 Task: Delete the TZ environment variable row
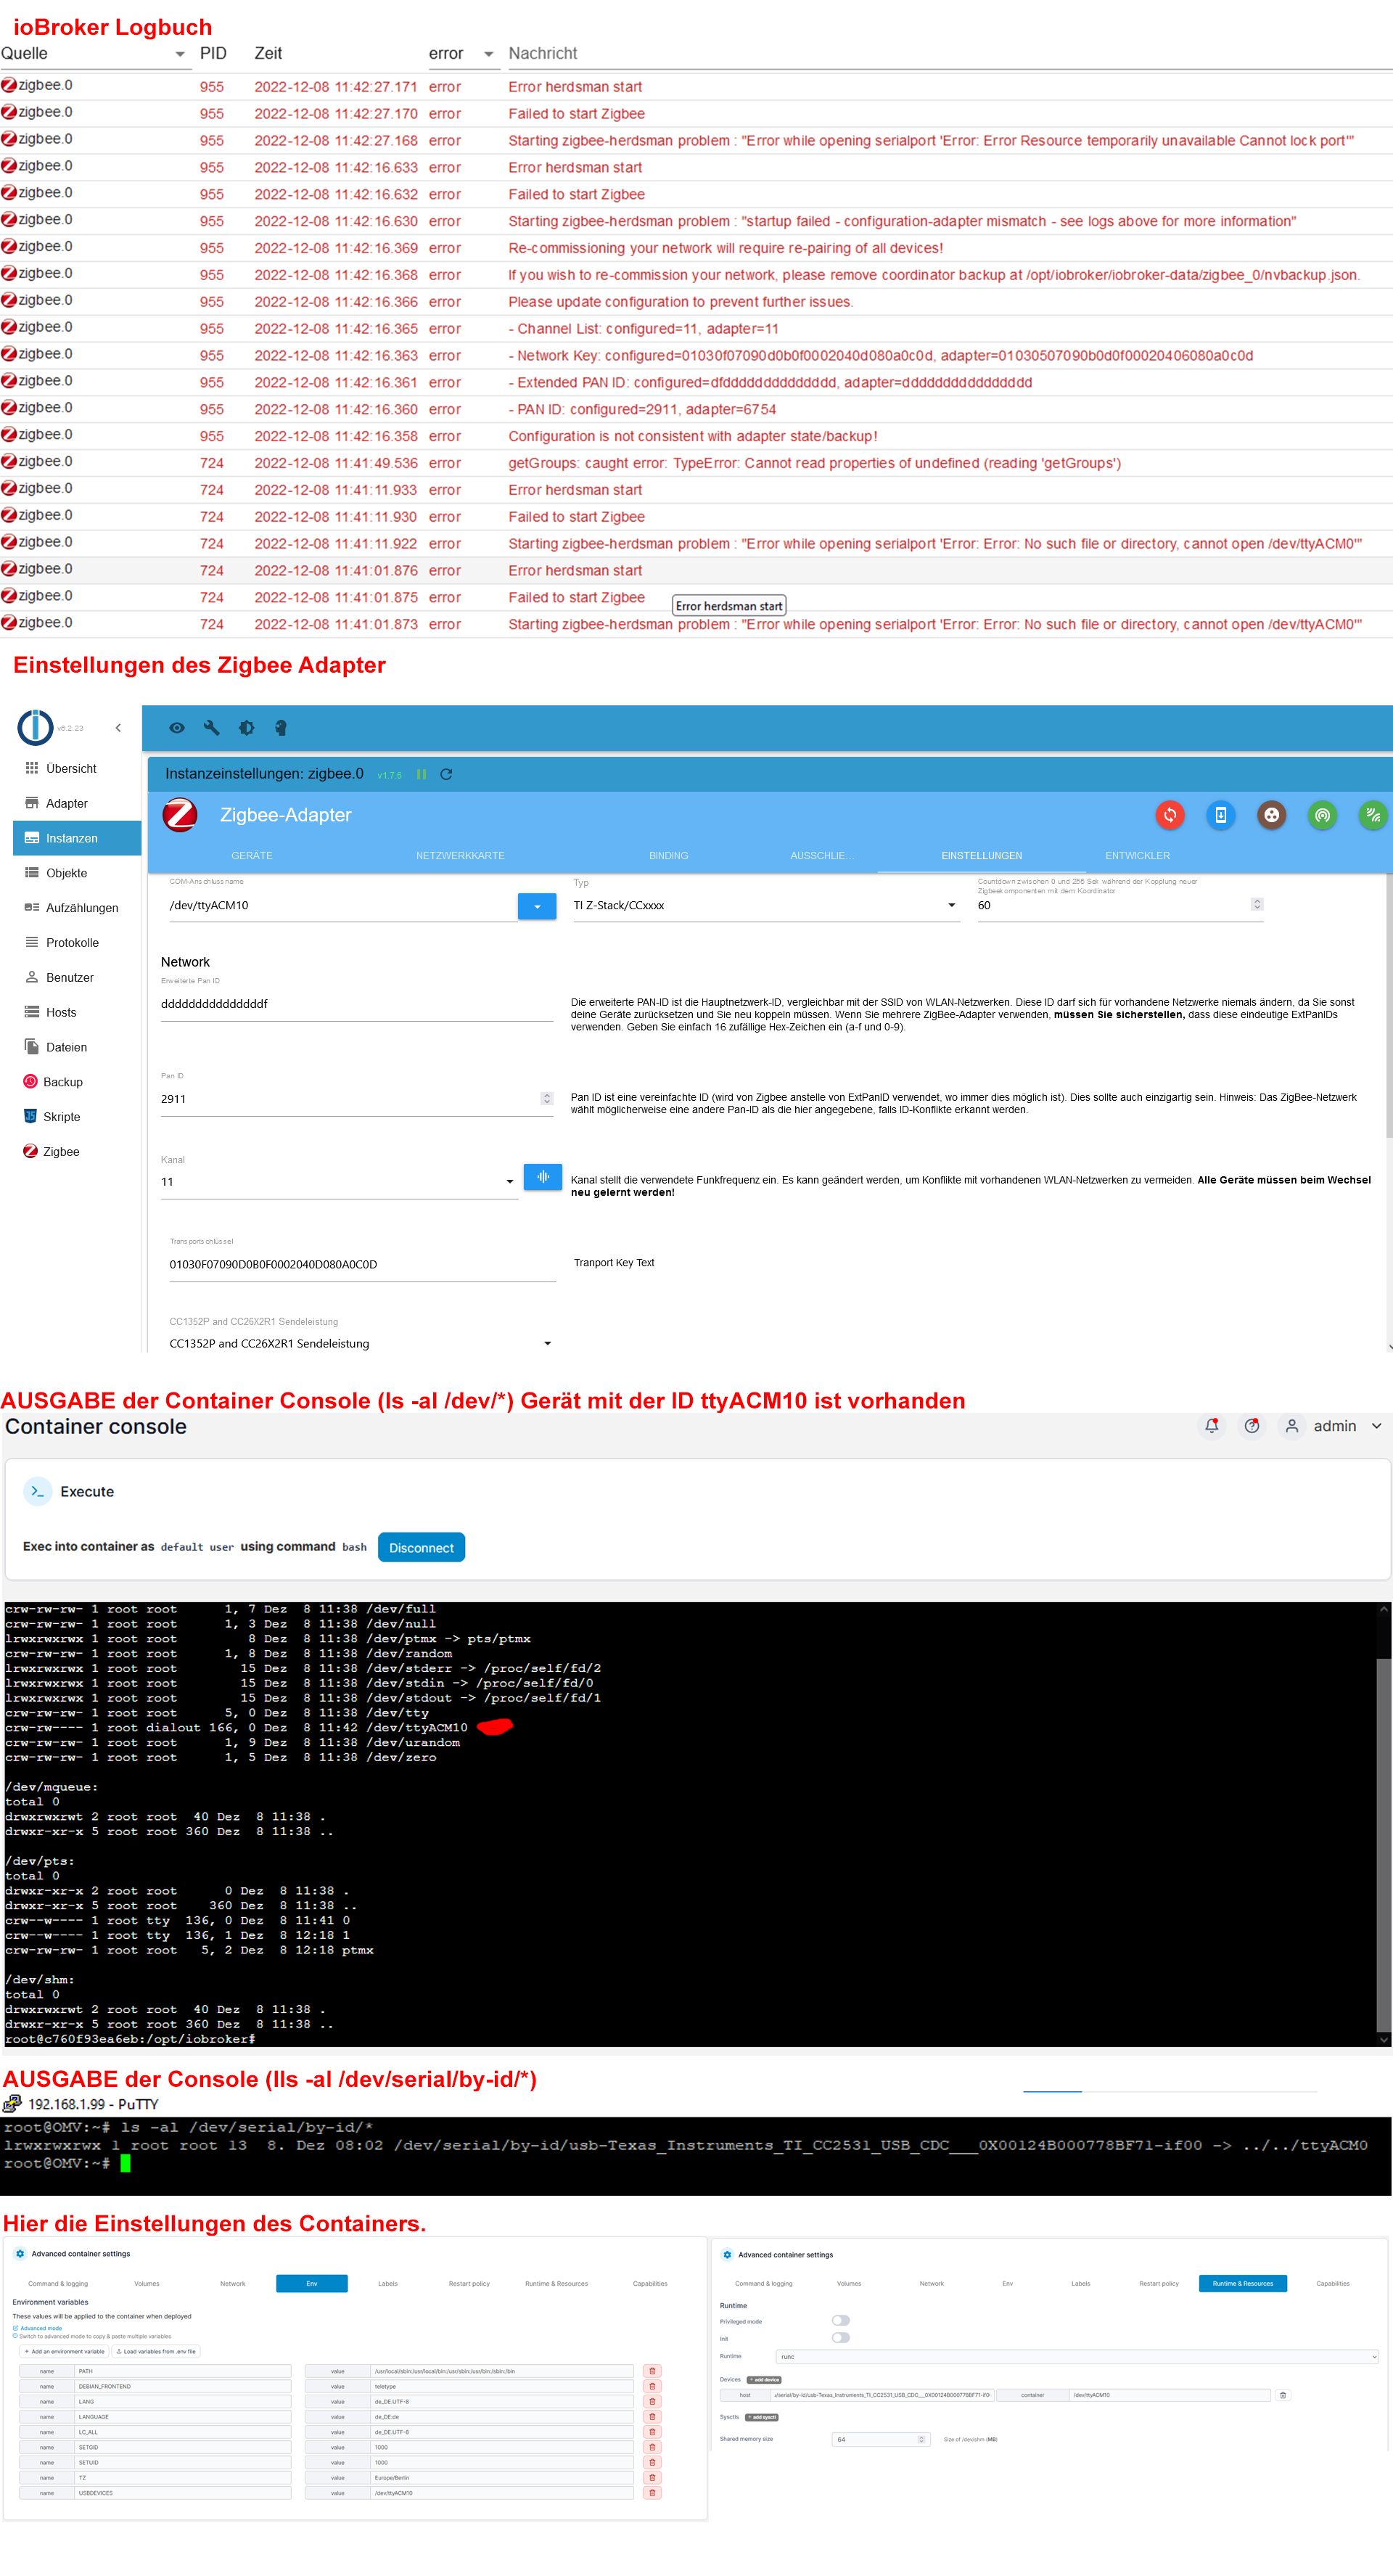coord(652,2478)
